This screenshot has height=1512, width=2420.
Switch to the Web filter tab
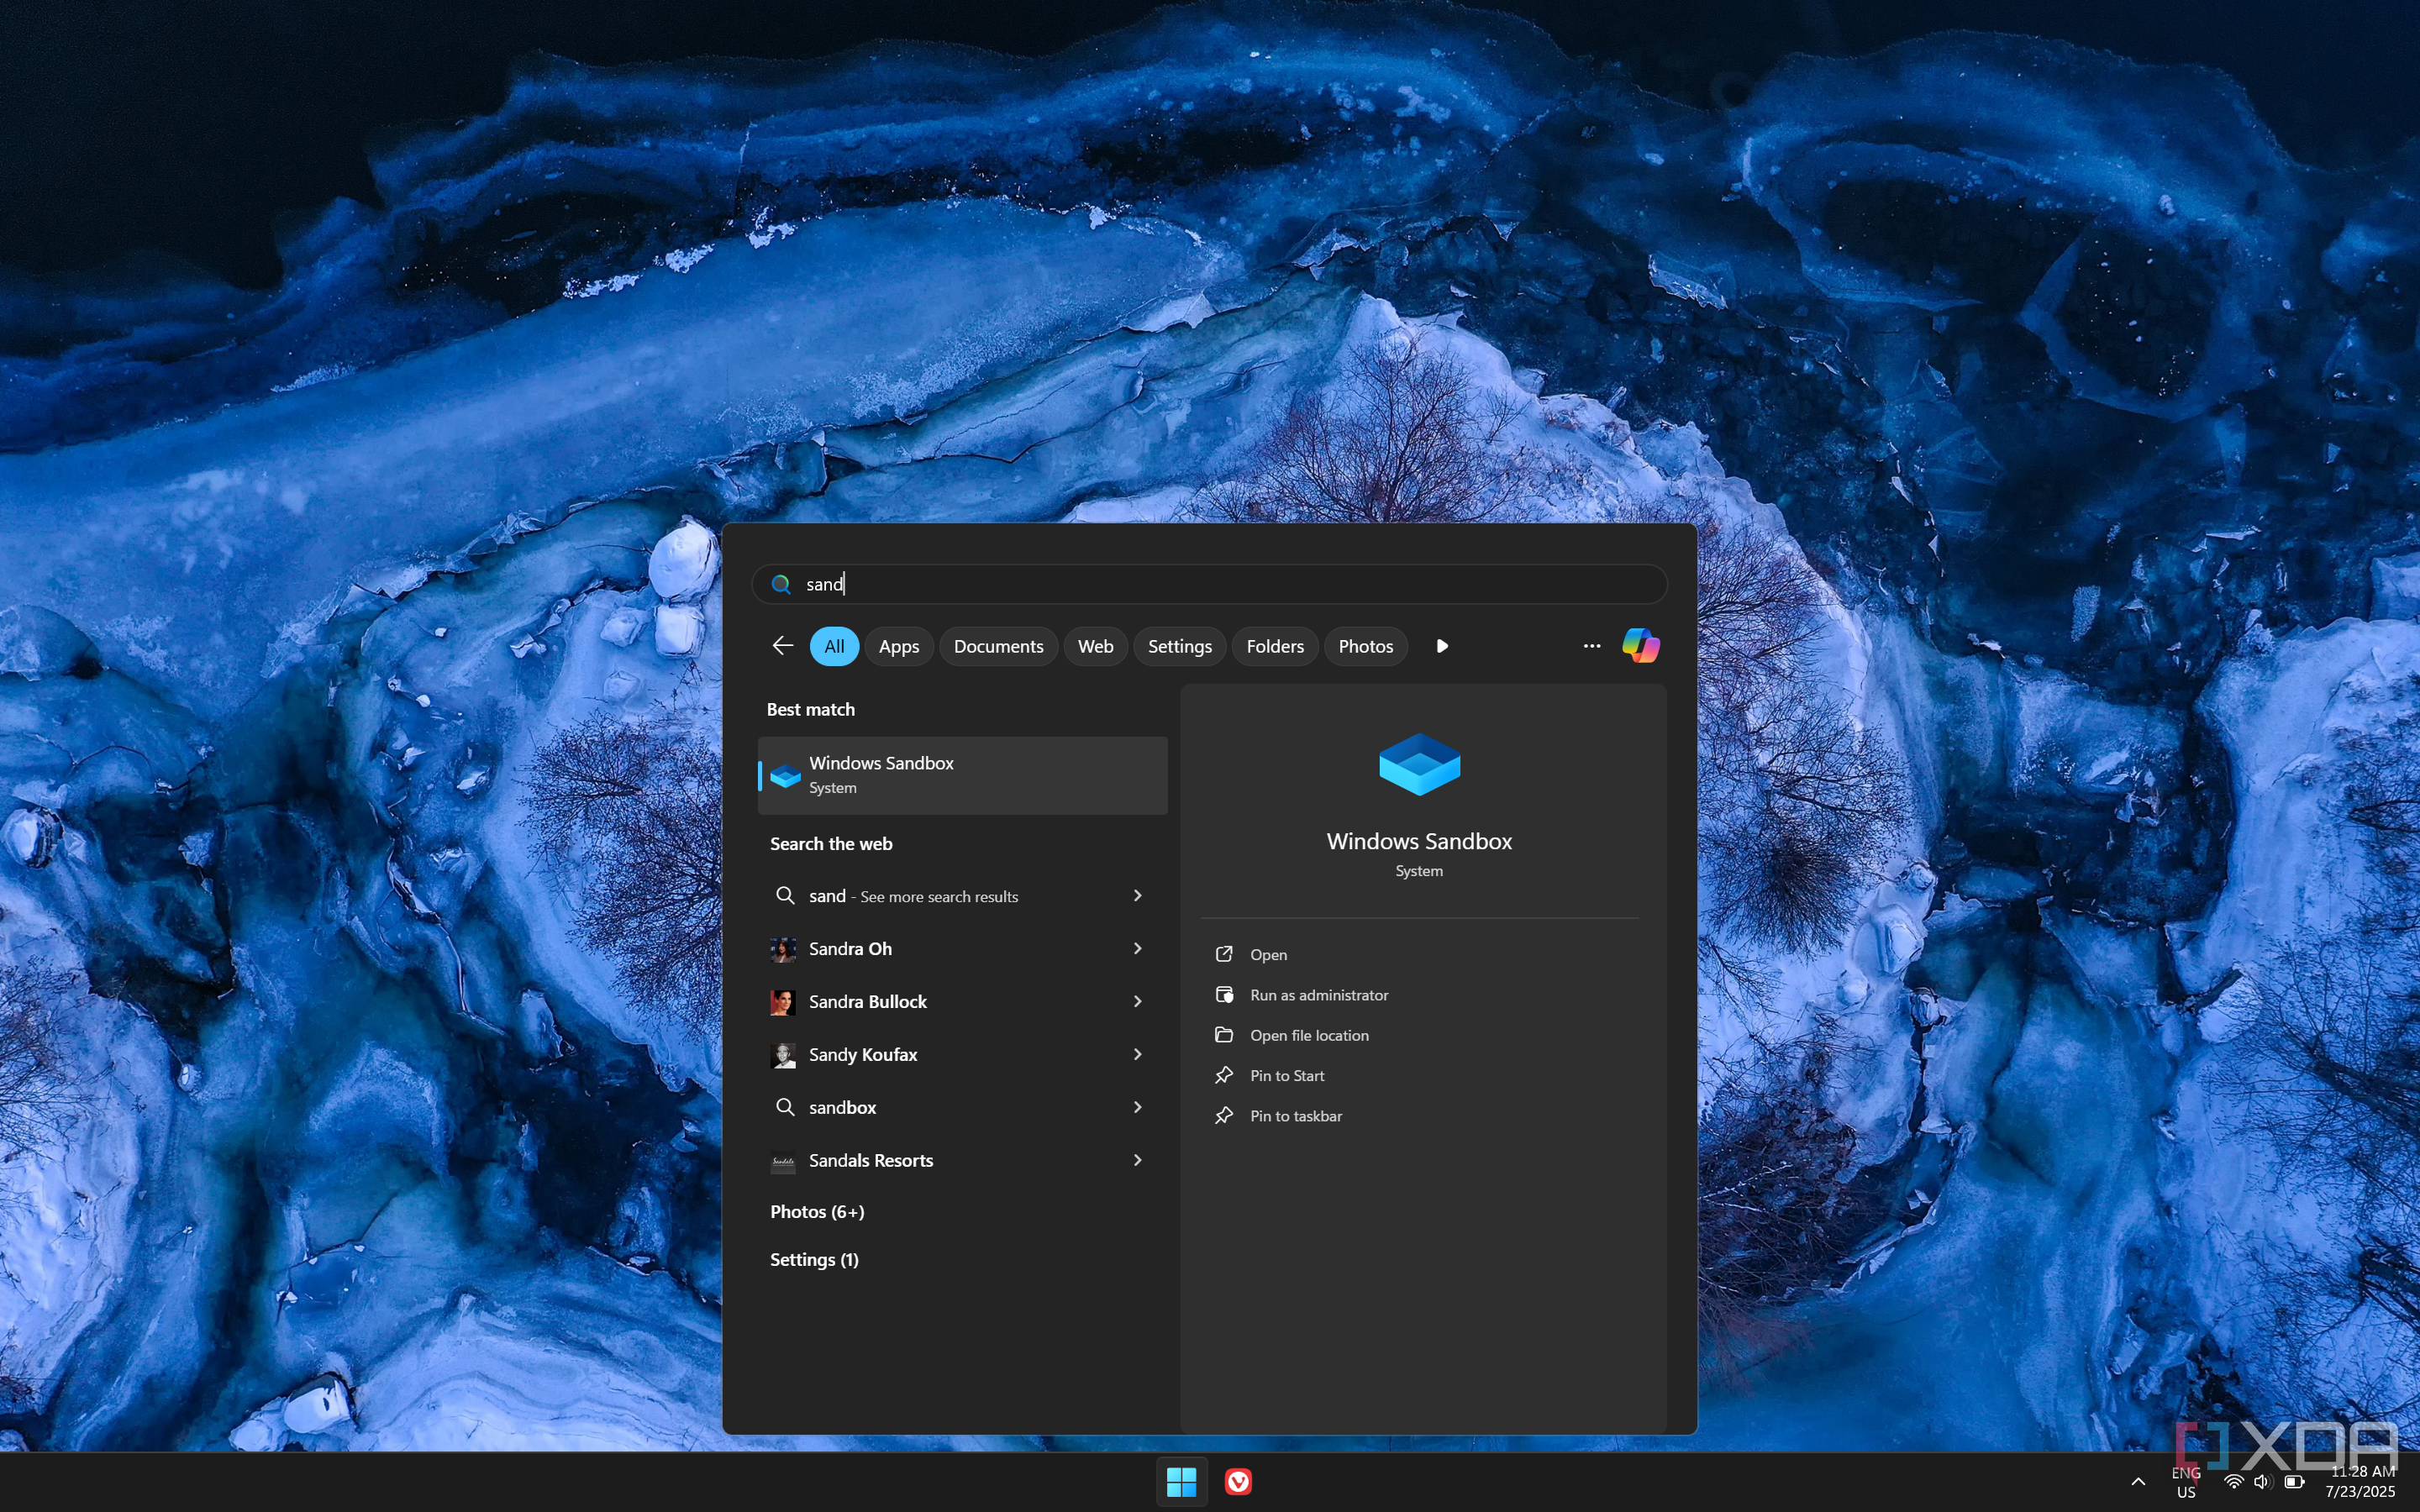(1095, 646)
